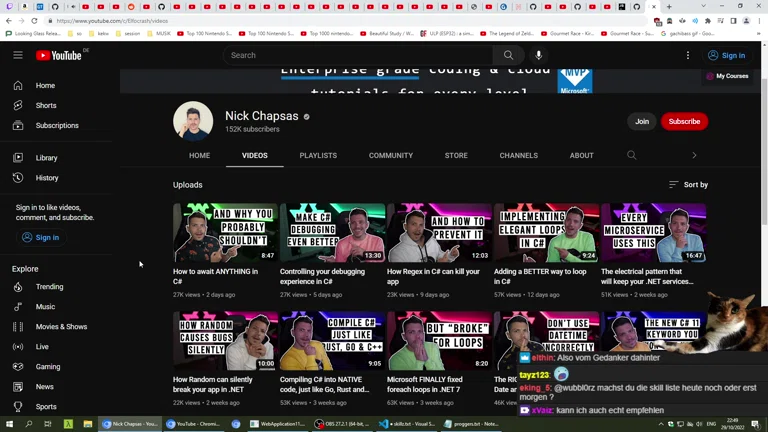Image resolution: width=768 pixels, height=432 pixels.
Task: Click the magnifier search button
Action: coord(508,55)
